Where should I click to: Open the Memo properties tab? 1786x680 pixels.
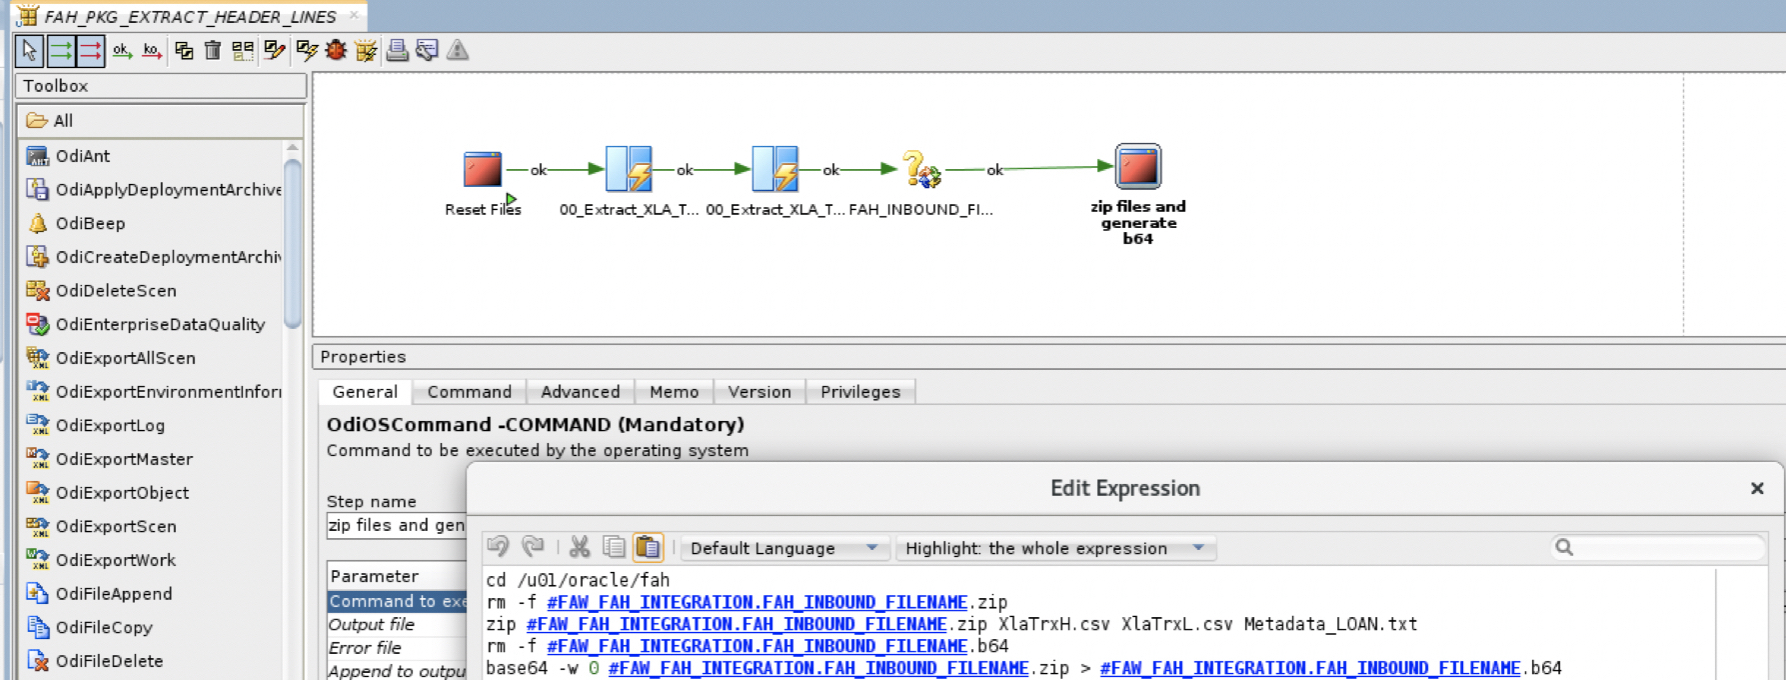tap(674, 392)
